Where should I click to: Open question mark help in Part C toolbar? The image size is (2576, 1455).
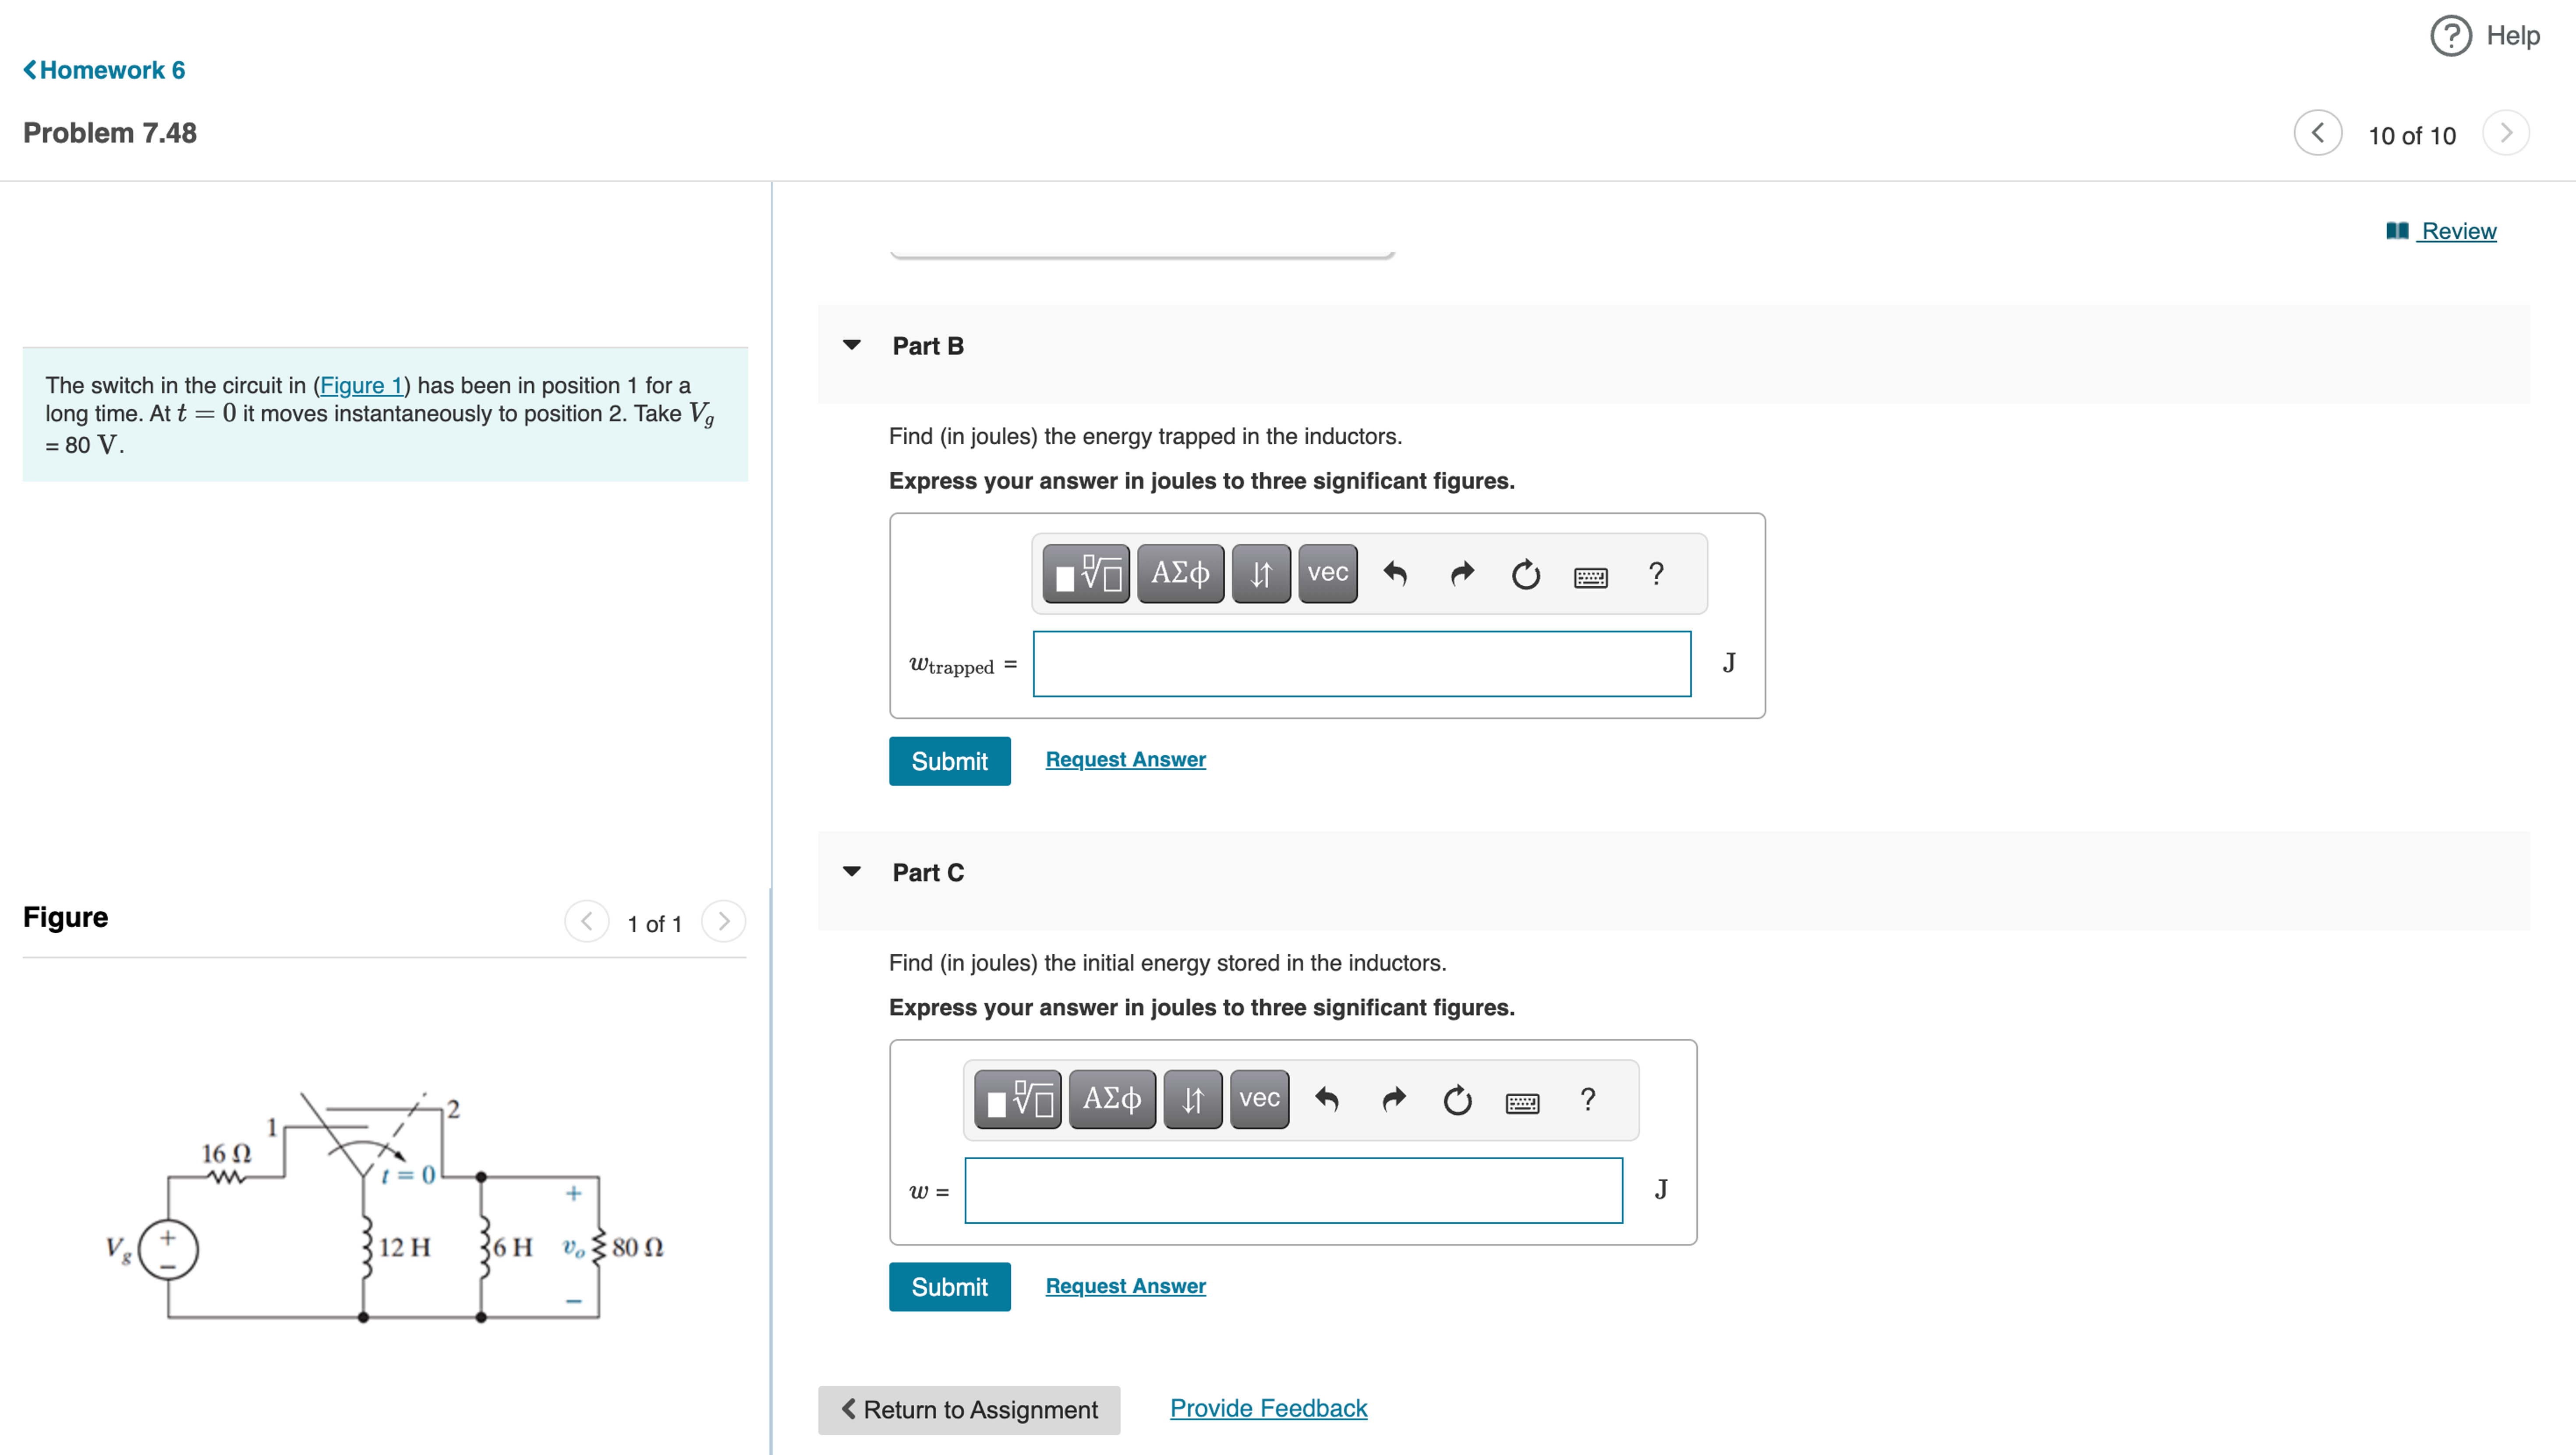(1588, 1100)
